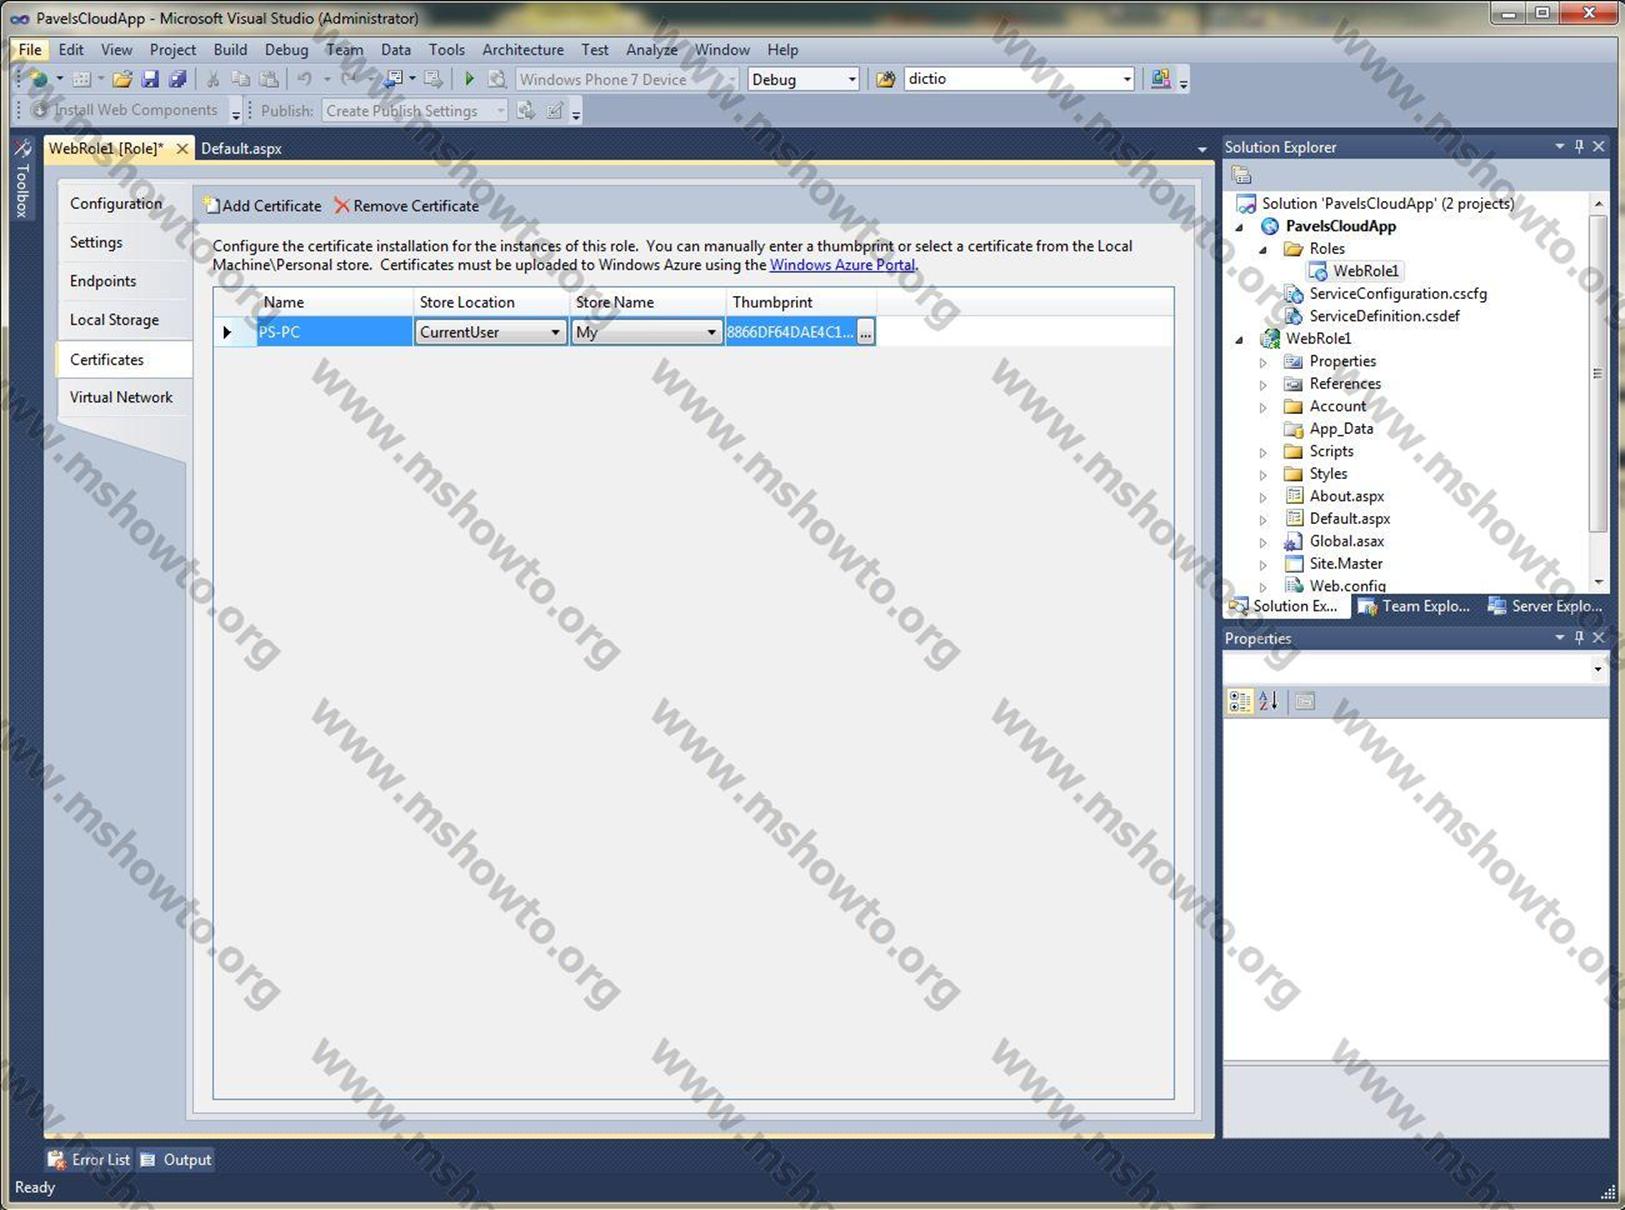
Task: Click the Property Pages icon in Properties panel
Action: 1305,701
